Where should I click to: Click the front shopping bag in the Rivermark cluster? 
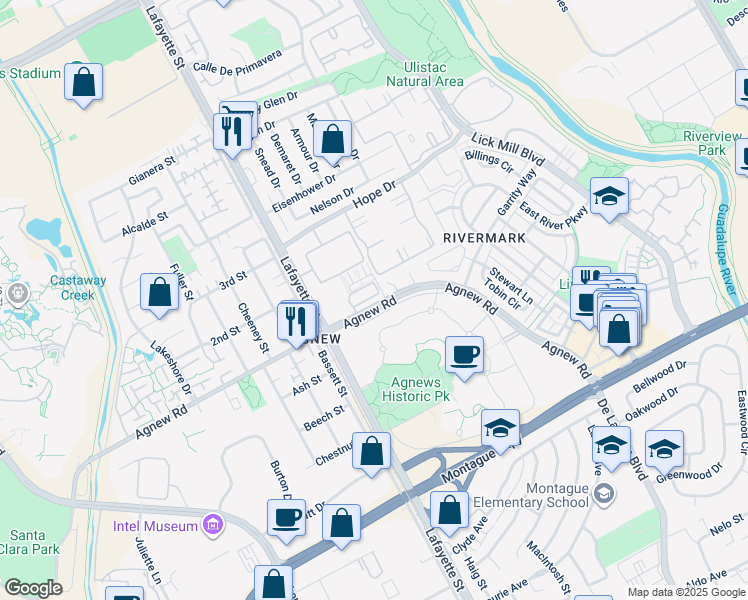619,329
